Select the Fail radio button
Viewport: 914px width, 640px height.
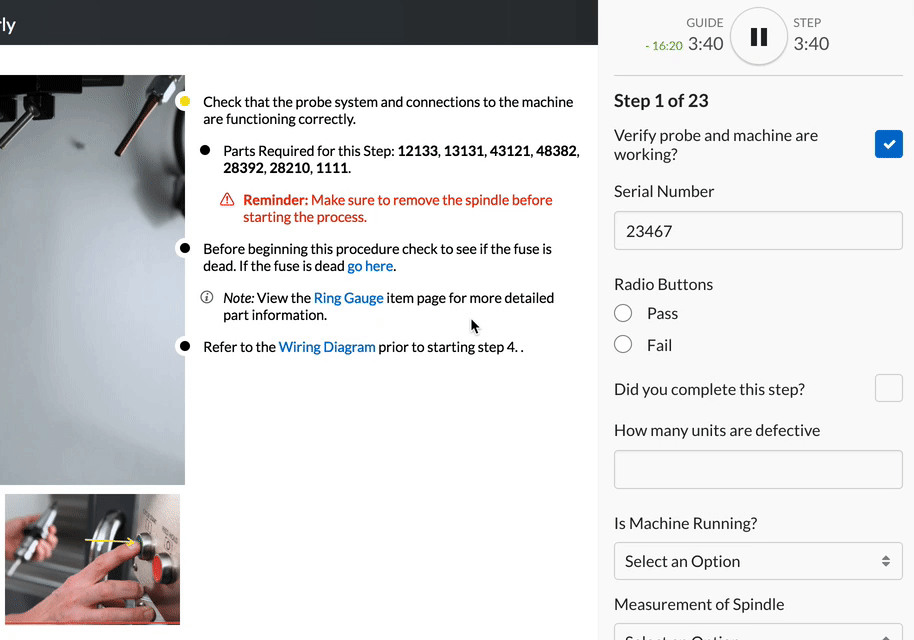(x=623, y=345)
